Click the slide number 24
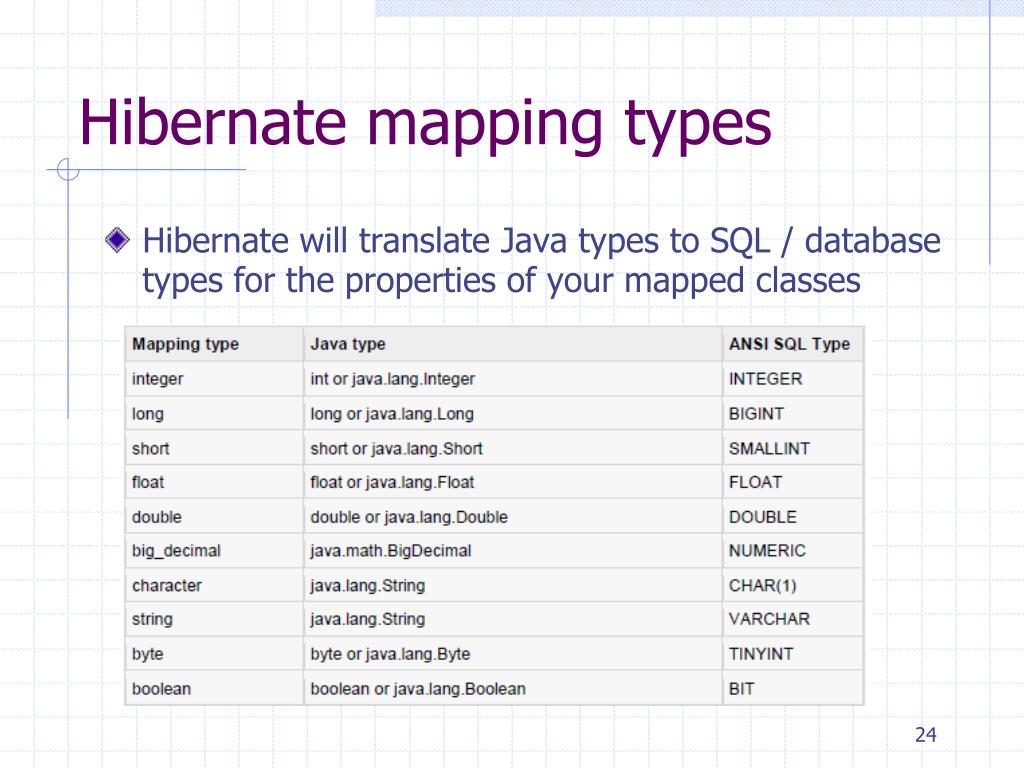1024x768 pixels. tap(928, 732)
